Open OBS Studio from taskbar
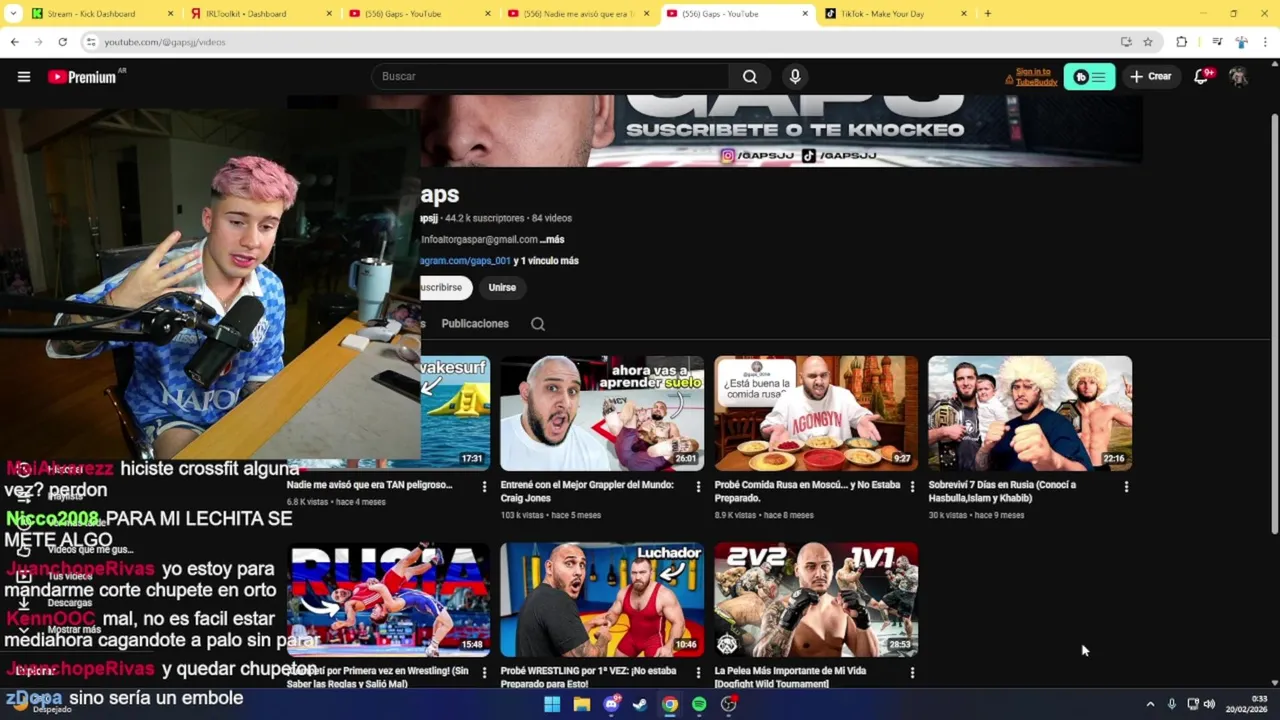Image resolution: width=1280 pixels, height=720 pixels. click(729, 704)
